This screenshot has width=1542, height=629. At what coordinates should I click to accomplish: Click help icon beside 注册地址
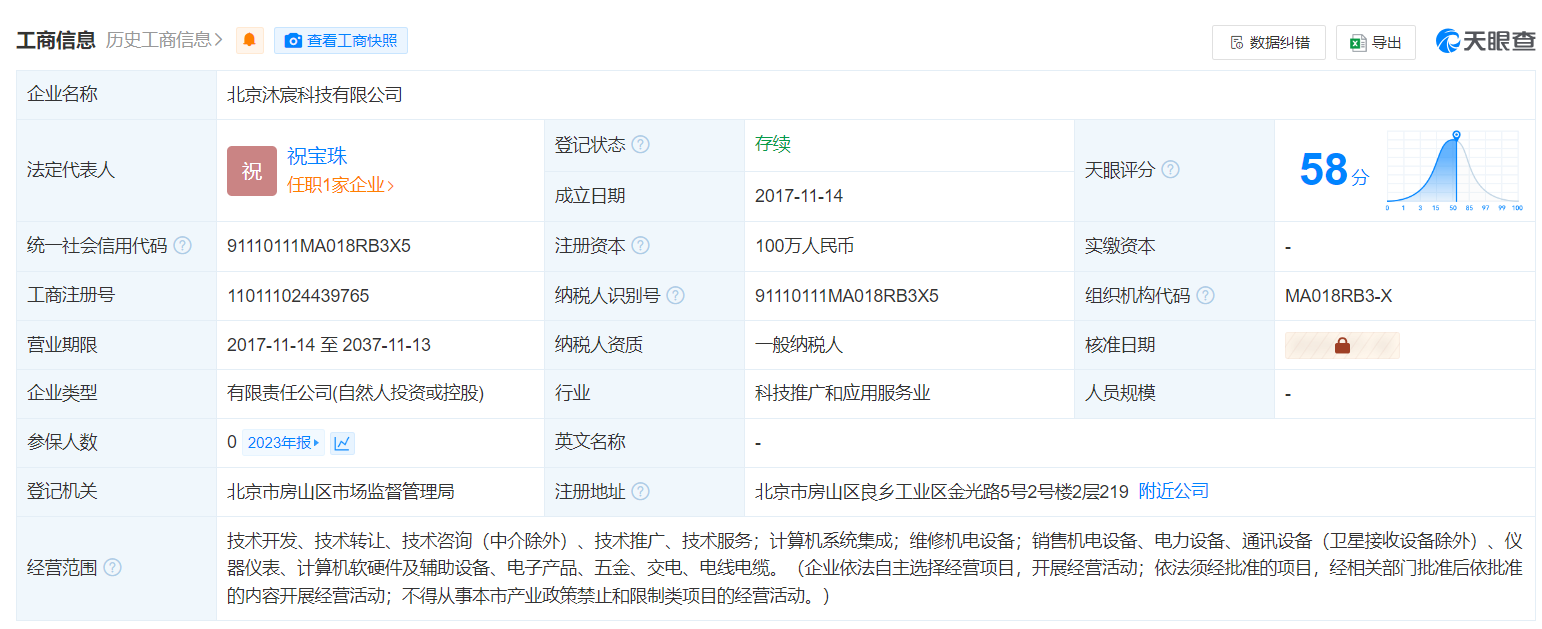pos(641,491)
